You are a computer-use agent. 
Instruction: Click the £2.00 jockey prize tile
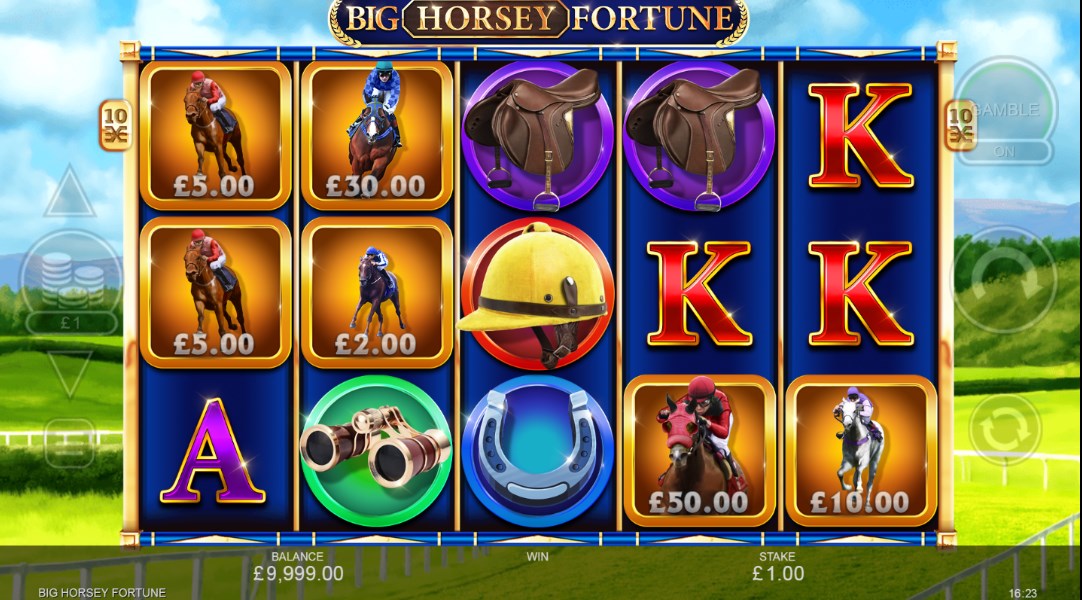[377, 293]
